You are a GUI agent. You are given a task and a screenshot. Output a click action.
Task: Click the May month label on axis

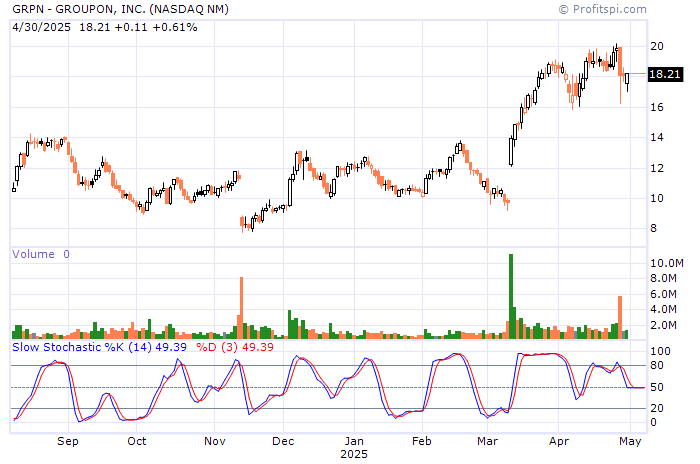(630, 441)
